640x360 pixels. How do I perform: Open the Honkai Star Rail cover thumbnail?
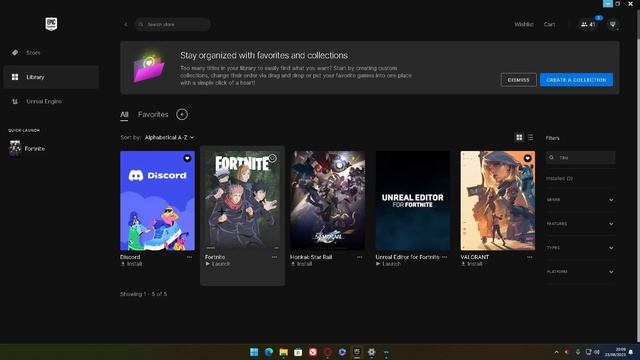pyautogui.click(x=328, y=200)
